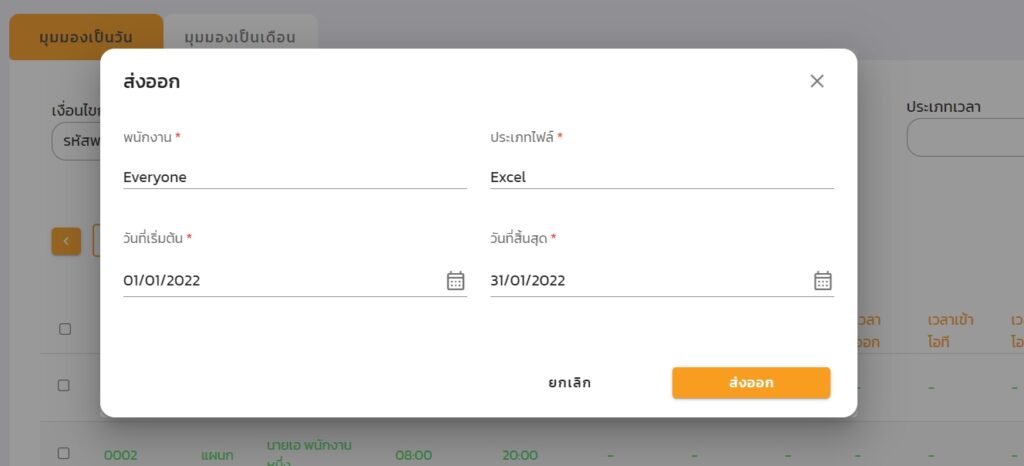Open the calendar picker for วันที่เริ่มต้น
Viewport: 1024px width, 466px height.
455,281
